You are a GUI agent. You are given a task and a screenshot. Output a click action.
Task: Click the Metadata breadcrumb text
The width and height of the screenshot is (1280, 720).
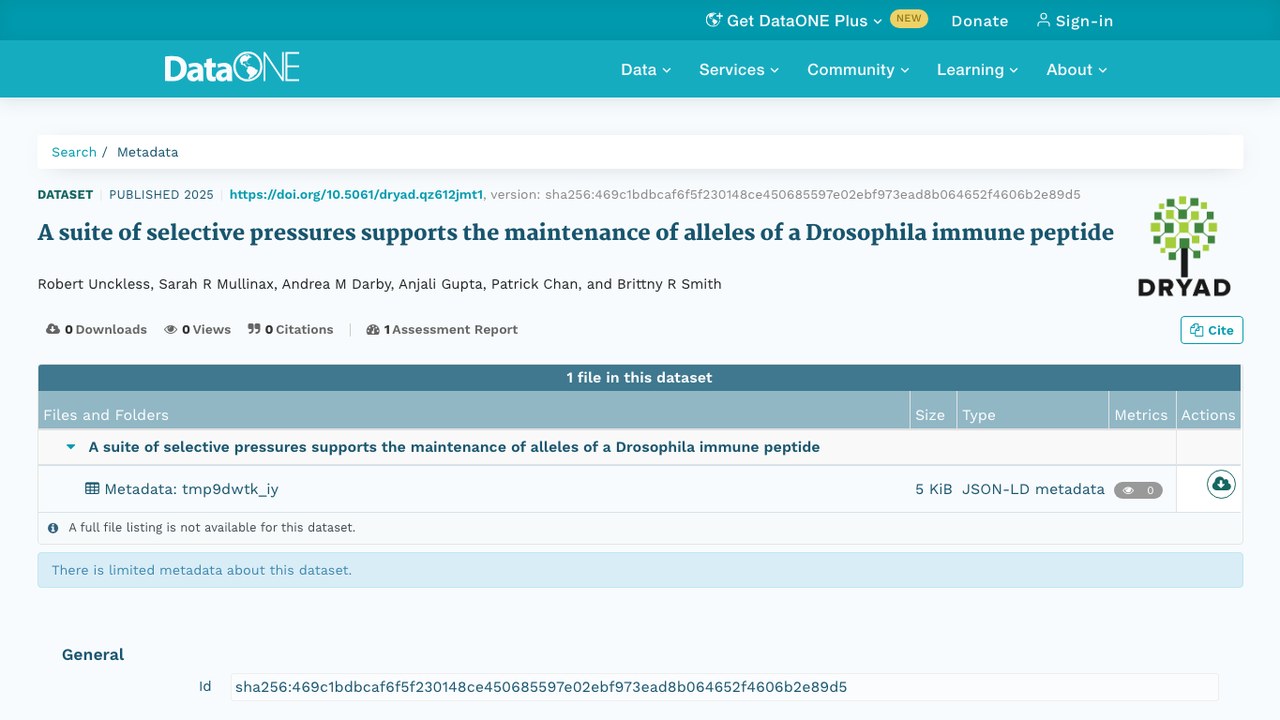[147, 152]
